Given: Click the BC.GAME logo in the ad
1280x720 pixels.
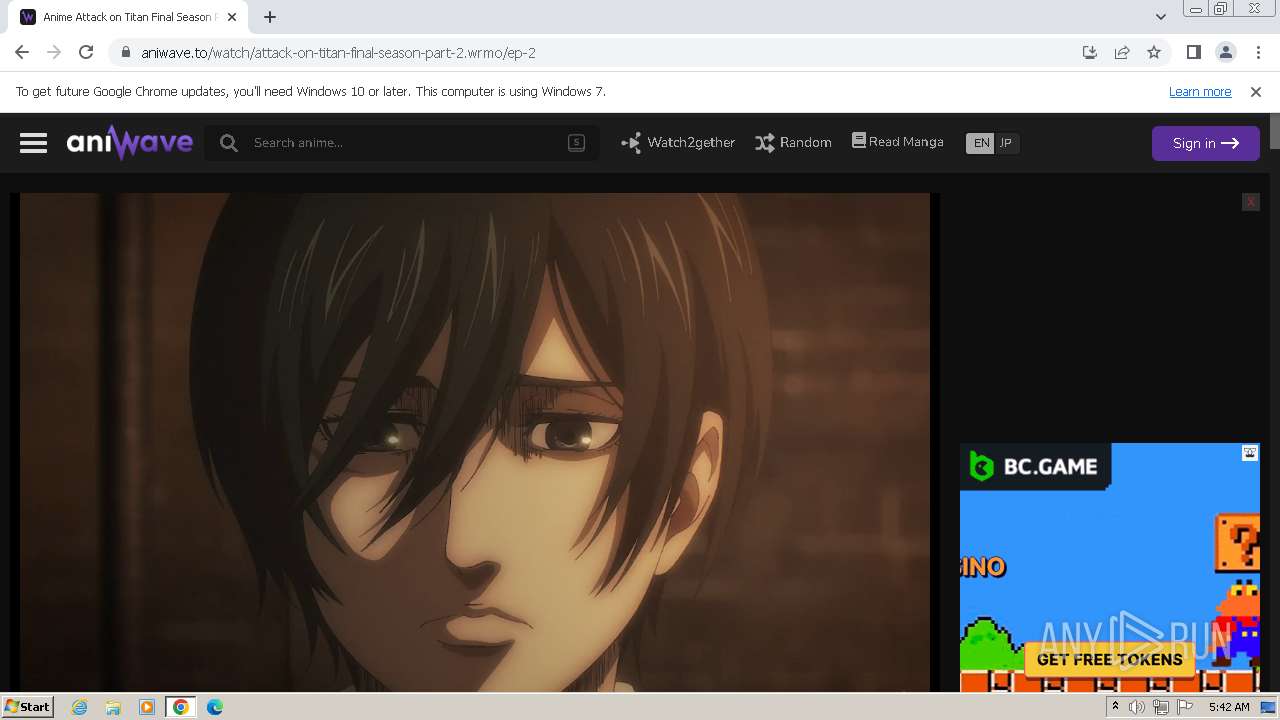Looking at the screenshot, I should click(1035, 466).
